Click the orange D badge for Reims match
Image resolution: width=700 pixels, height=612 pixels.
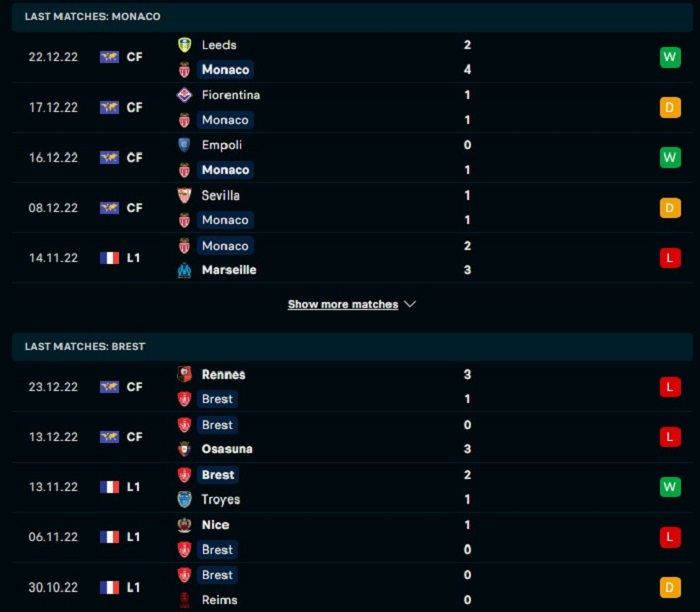[670, 587]
